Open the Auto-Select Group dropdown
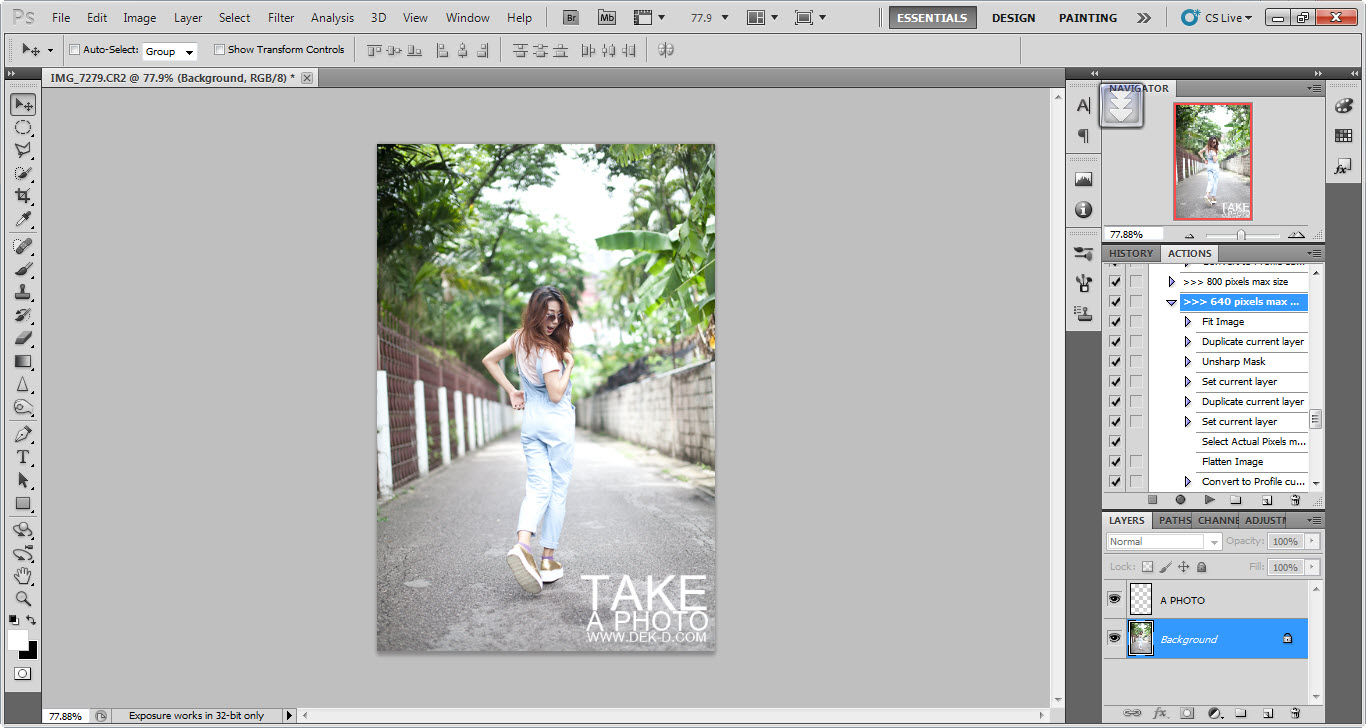 click(170, 51)
